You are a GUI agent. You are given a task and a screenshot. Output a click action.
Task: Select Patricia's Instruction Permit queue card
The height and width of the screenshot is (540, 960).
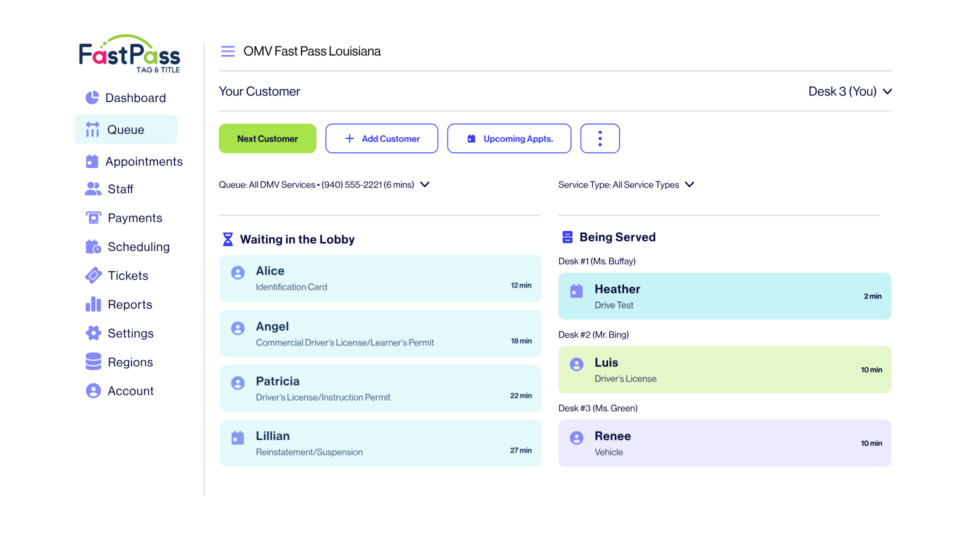point(381,388)
